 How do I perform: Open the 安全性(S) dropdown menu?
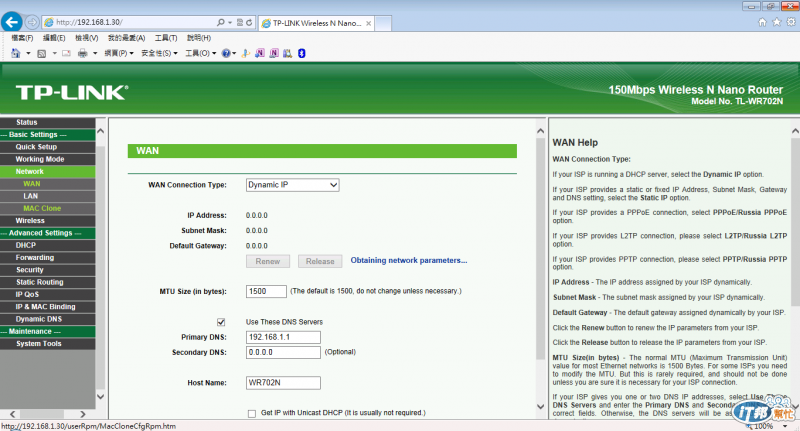pyautogui.click(x=159, y=53)
